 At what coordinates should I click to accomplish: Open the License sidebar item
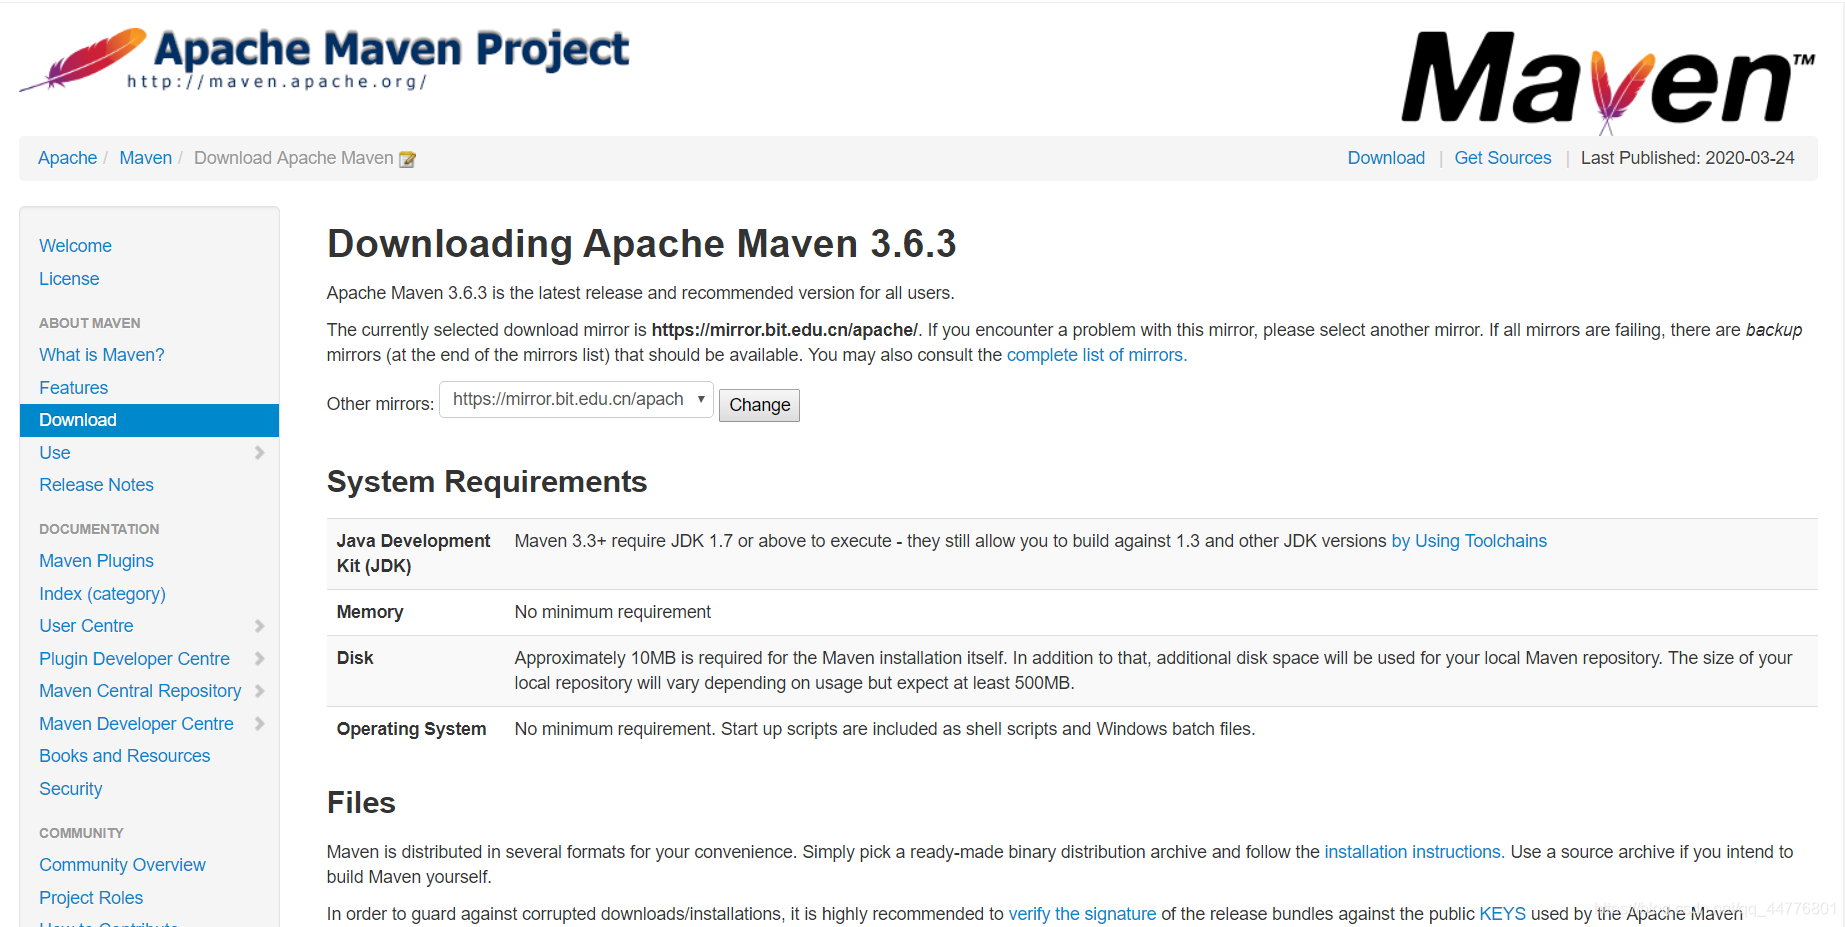[69, 279]
